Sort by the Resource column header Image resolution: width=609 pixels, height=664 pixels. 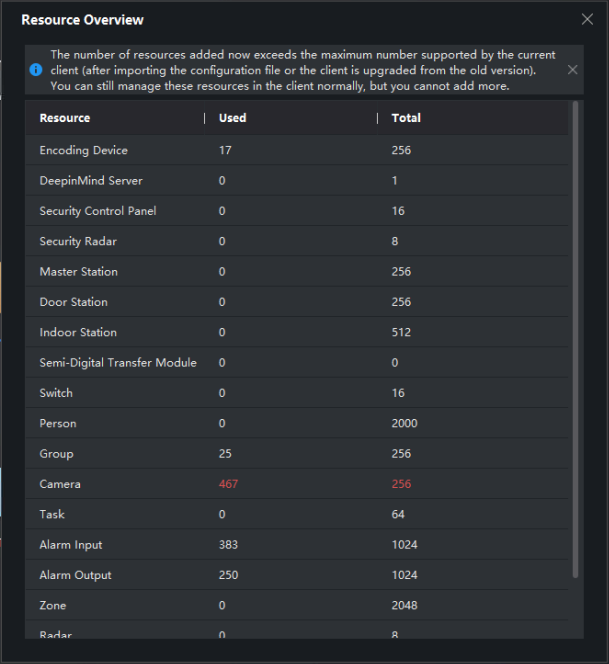tap(65, 118)
